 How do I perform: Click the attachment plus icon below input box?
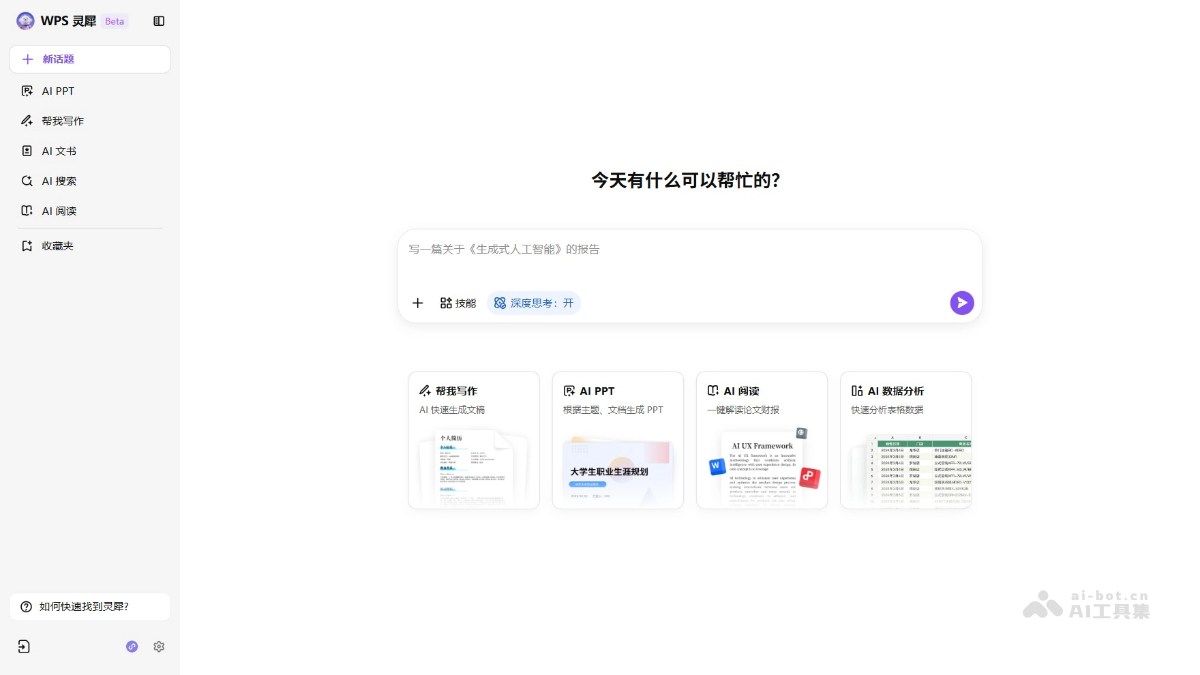(417, 302)
